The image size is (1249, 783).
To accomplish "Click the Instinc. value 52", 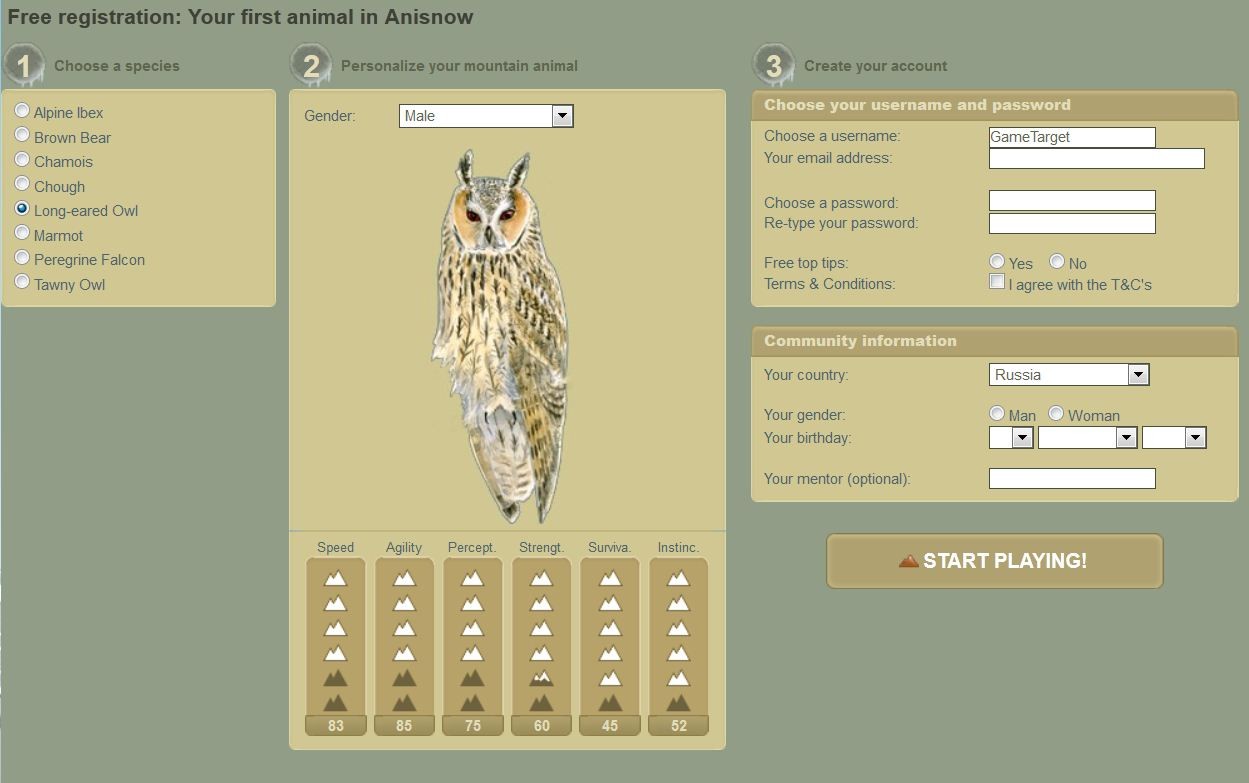I will 678,726.
